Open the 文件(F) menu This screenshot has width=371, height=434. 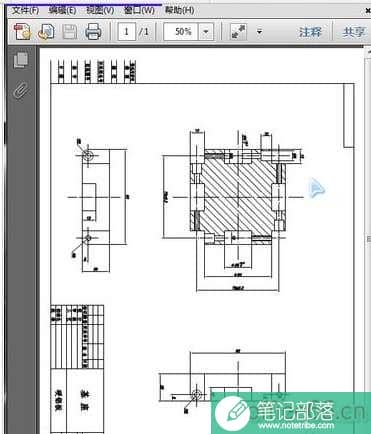(25, 10)
